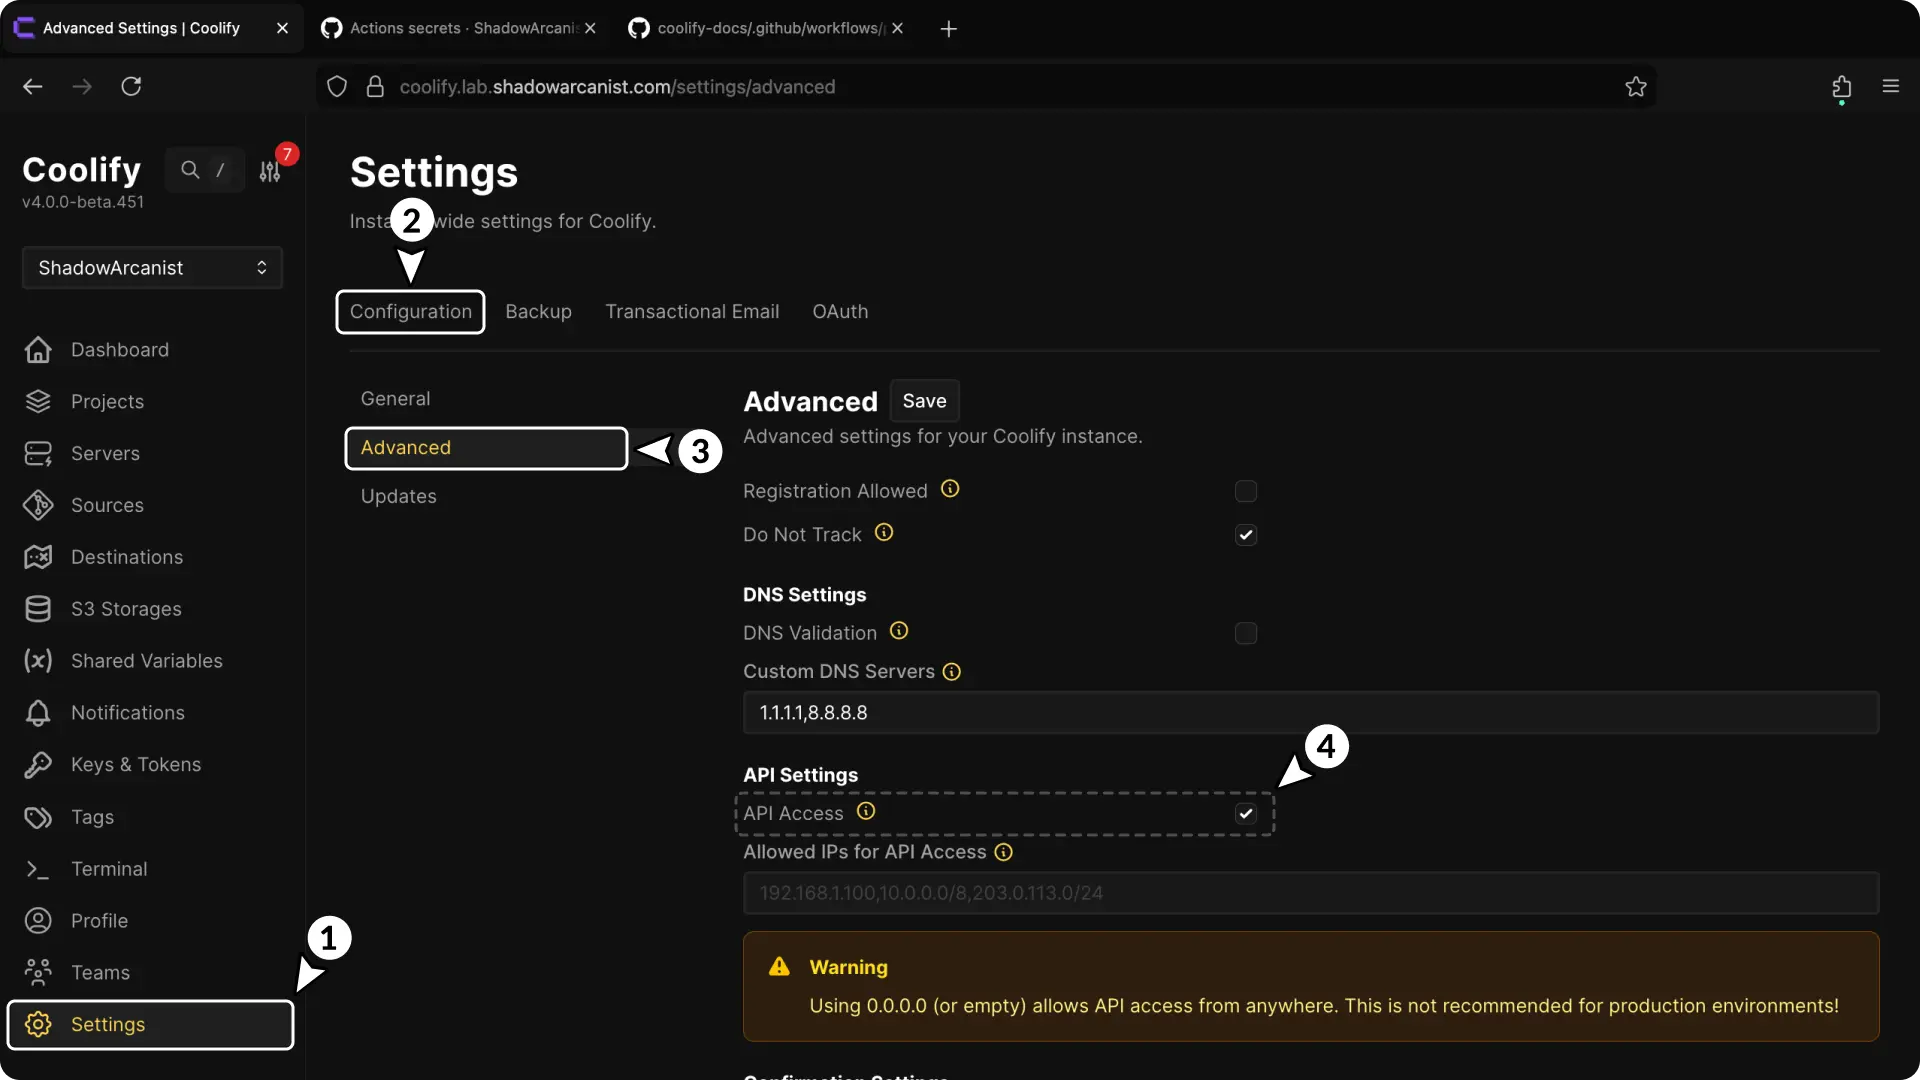The image size is (1920, 1080).
Task: Disable the Do Not Track checkbox
Action: [1245, 535]
